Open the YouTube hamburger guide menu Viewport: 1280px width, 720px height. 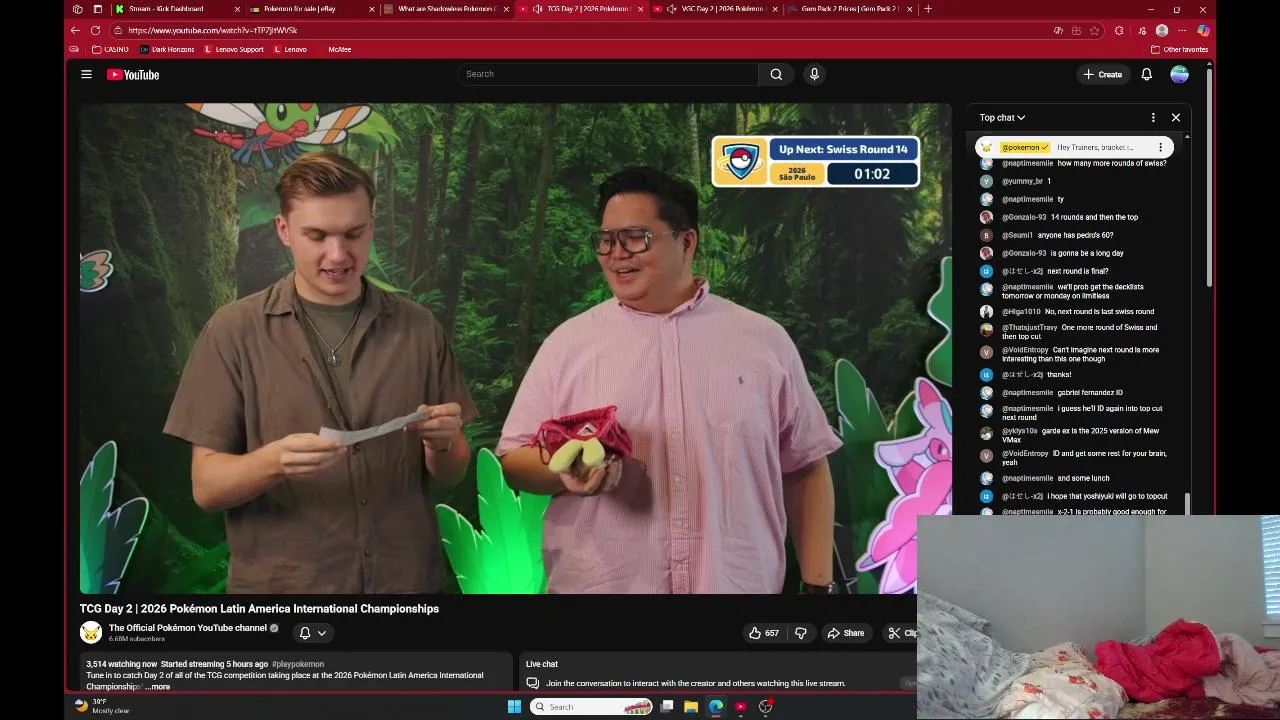click(86, 74)
